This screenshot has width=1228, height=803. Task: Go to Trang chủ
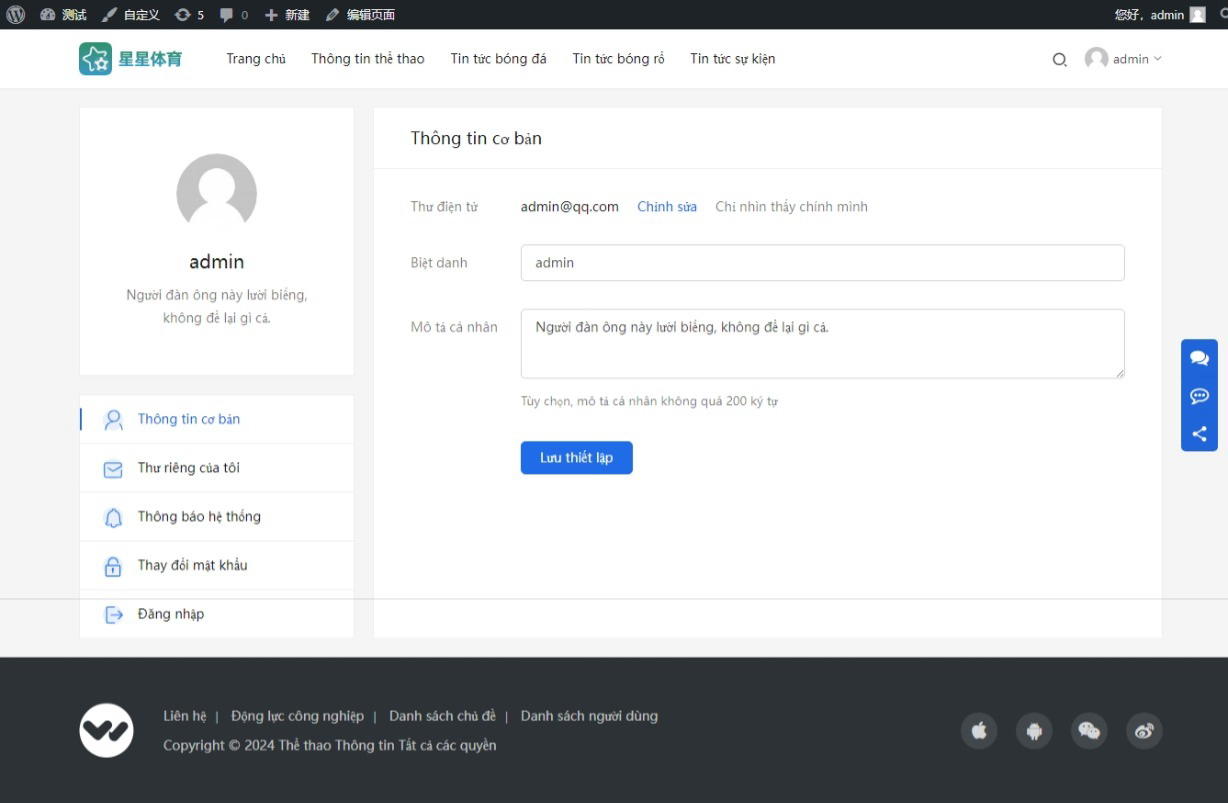click(256, 58)
